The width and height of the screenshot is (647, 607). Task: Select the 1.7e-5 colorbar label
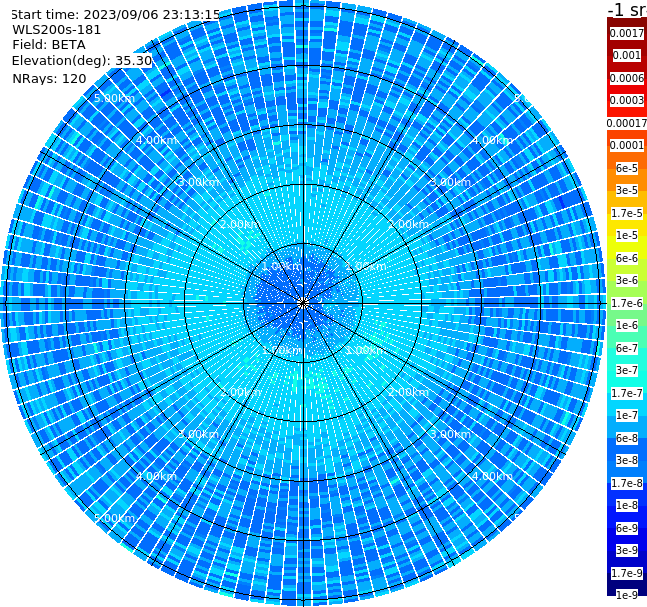click(627, 213)
